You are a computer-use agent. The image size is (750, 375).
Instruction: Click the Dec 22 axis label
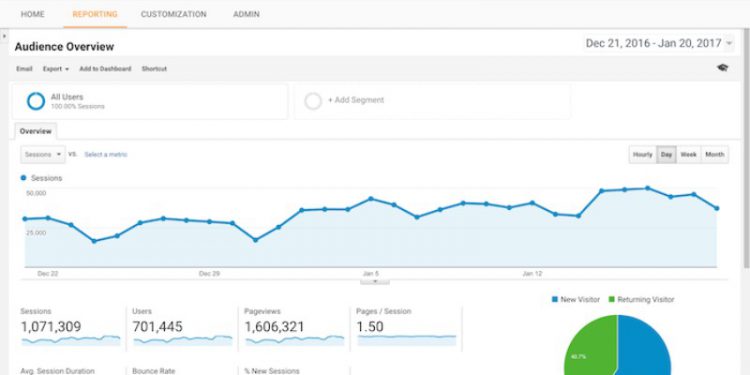pyautogui.click(x=48, y=274)
